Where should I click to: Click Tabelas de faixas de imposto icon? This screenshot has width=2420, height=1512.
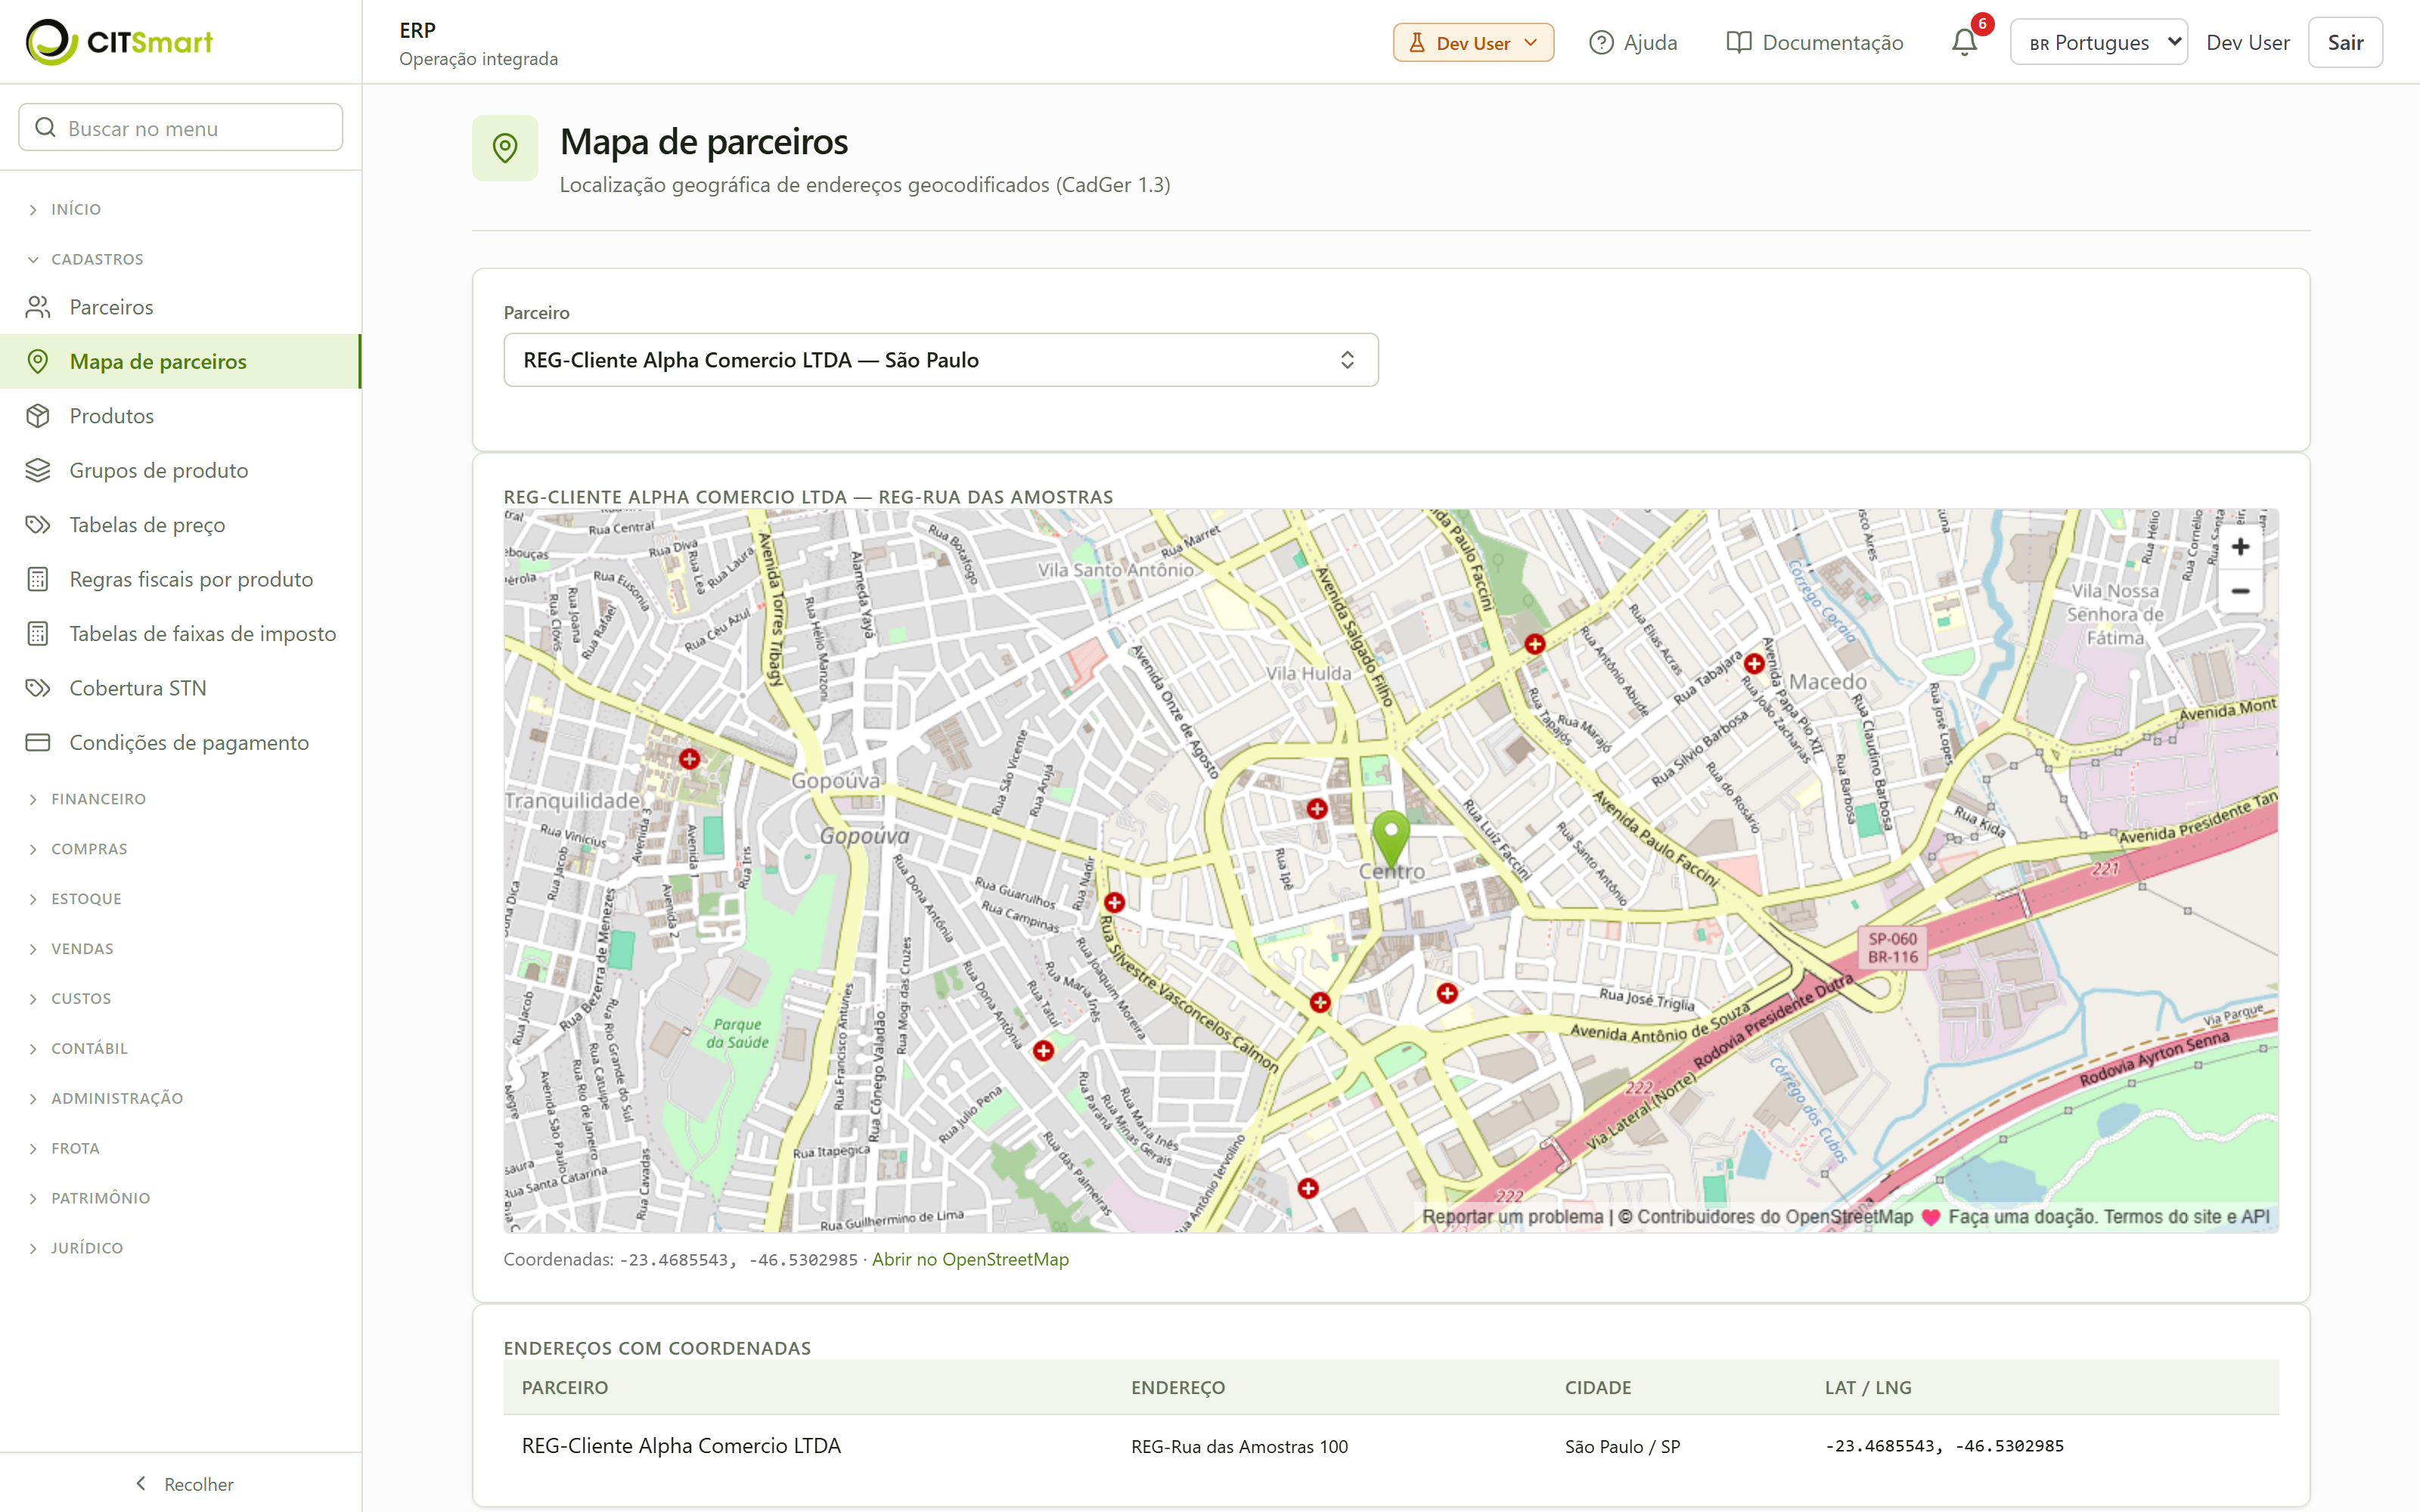38,634
